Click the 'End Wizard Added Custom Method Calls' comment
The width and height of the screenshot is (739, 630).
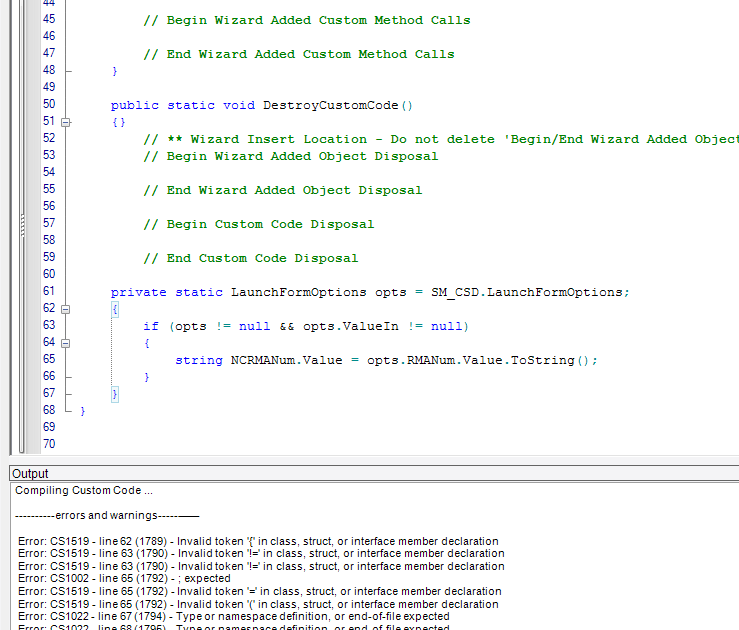pos(299,54)
